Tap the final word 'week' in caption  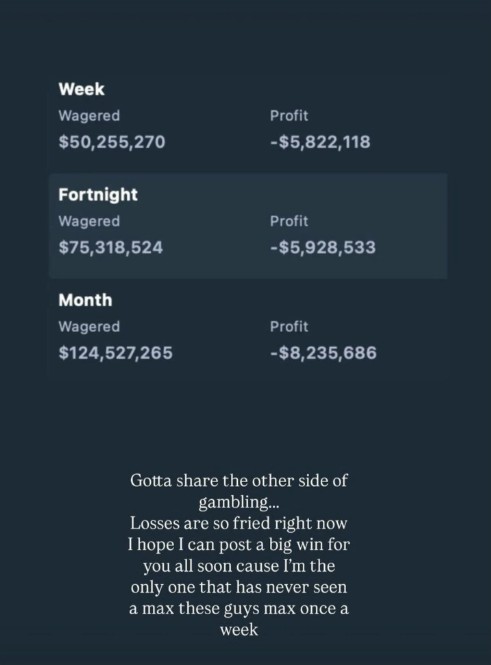tap(239, 630)
